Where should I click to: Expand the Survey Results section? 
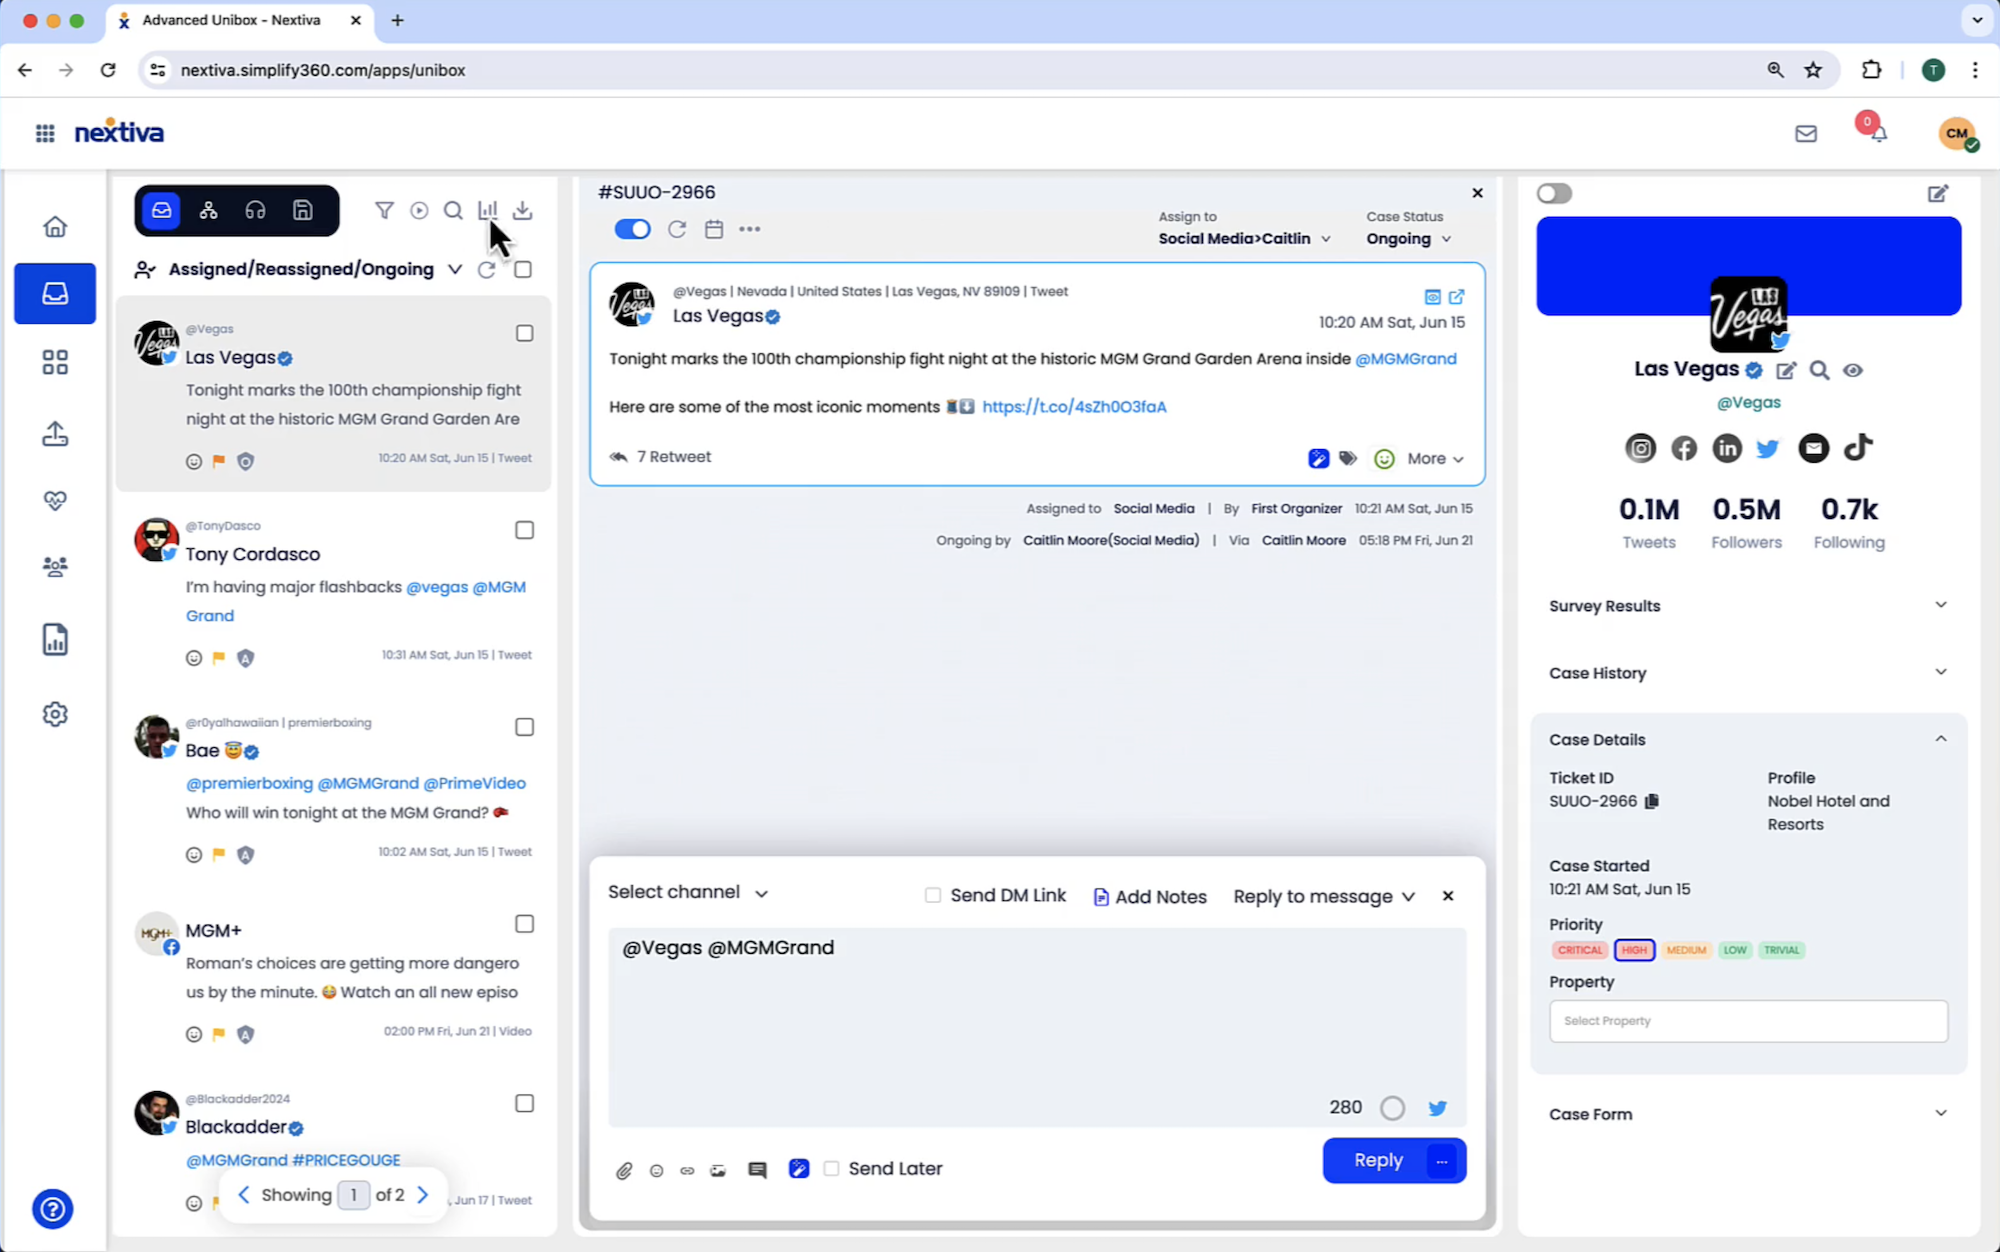tap(1748, 606)
